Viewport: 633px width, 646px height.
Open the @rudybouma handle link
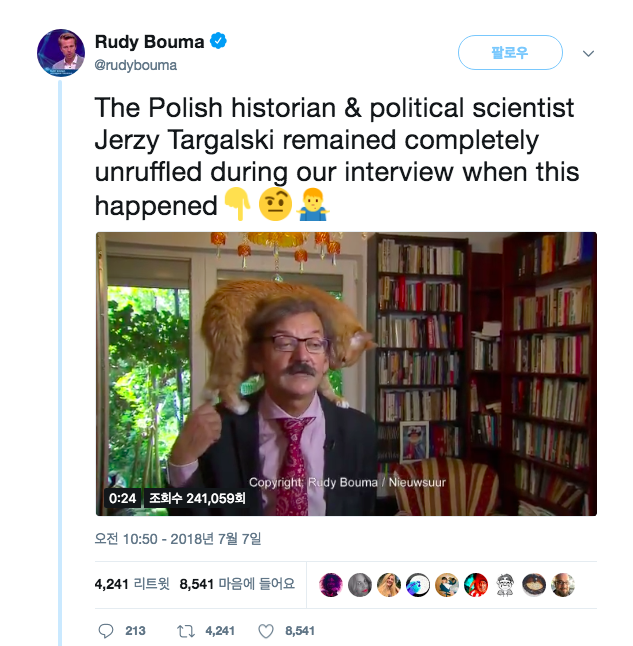click(136, 65)
